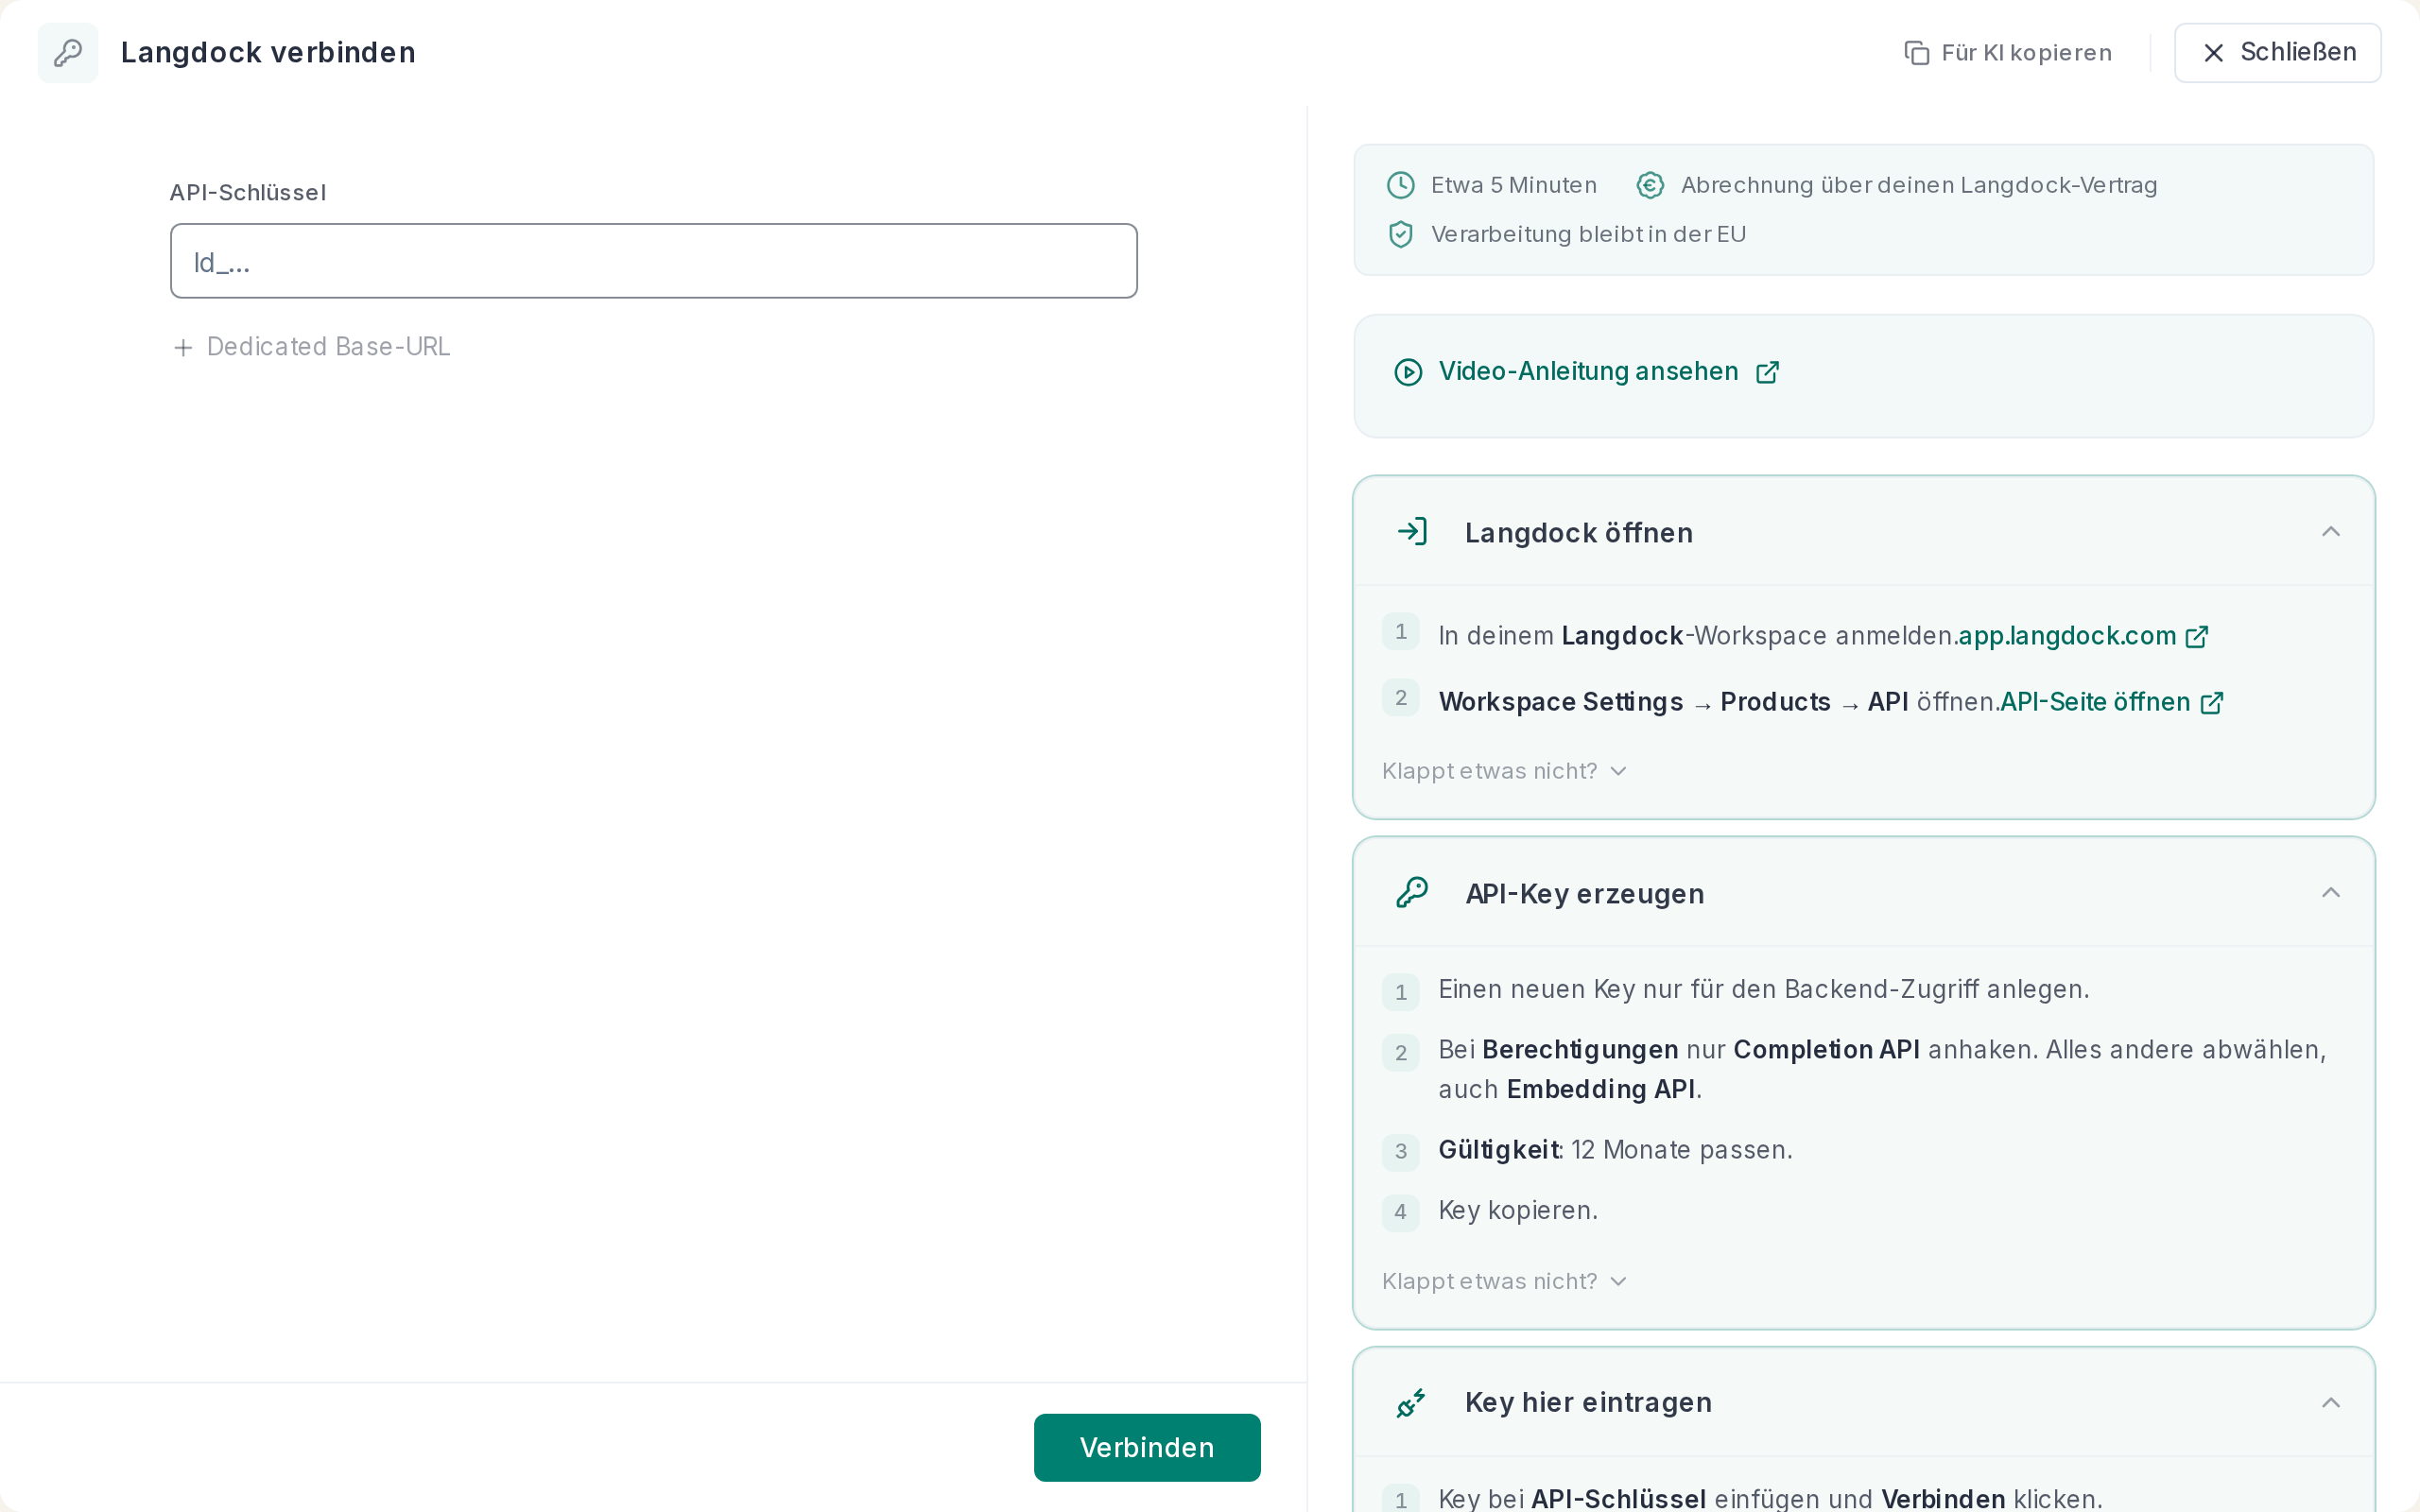Expand Klappt etwas nicht under API-Key erzeugen
Image resolution: width=2420 pixels, height=1512 pixels.
pos(1504,1281)
